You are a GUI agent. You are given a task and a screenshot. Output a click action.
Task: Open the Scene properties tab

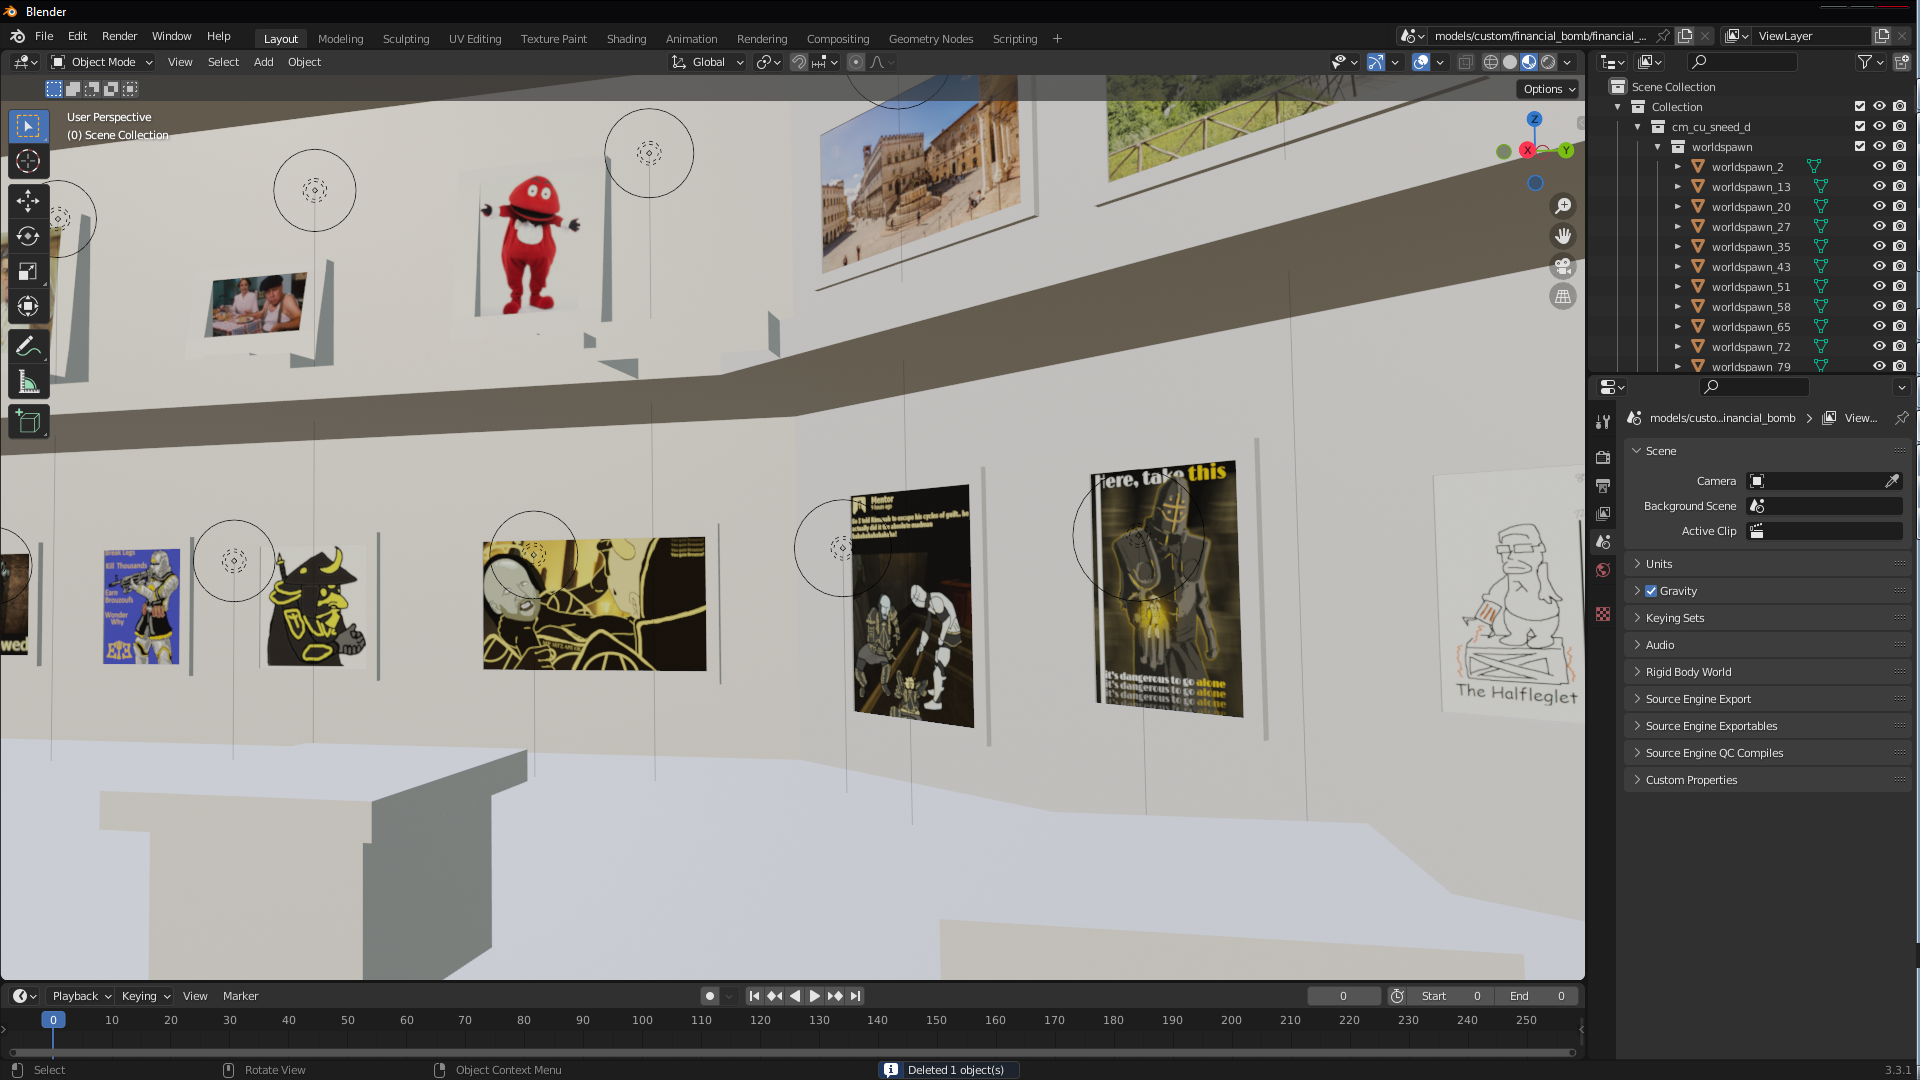(1603, 541)
